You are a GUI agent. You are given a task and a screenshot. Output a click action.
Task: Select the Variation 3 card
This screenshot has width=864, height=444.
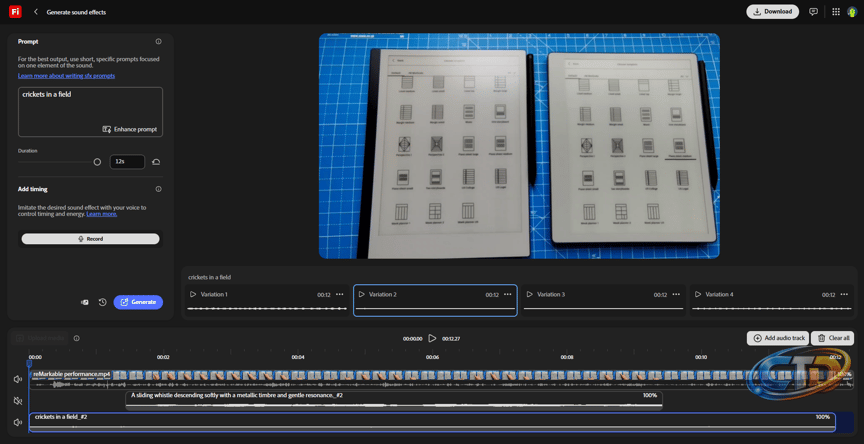603,300
